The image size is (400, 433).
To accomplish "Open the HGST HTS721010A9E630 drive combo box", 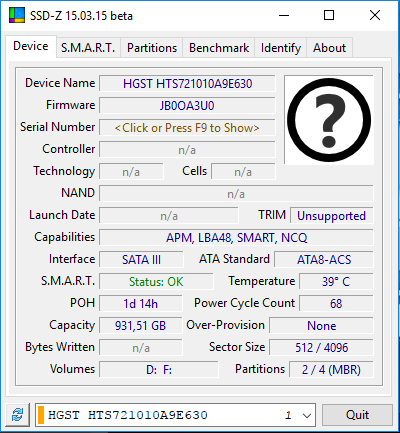I will pos(175,415).
